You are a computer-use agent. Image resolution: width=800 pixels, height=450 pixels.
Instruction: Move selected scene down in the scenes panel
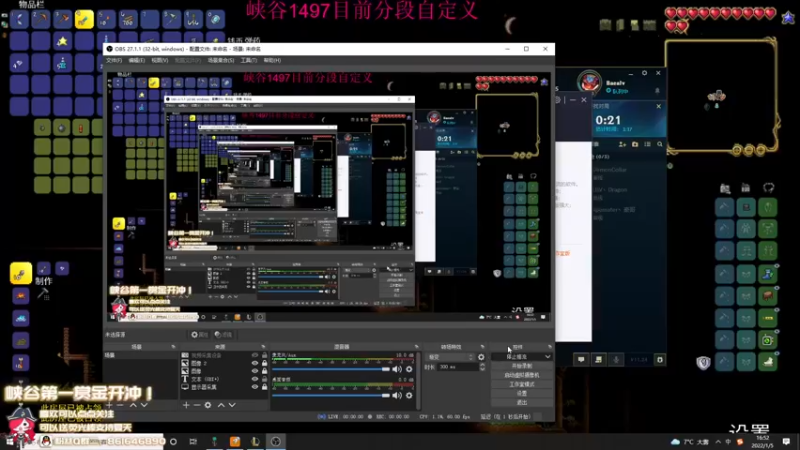[144, 405]
